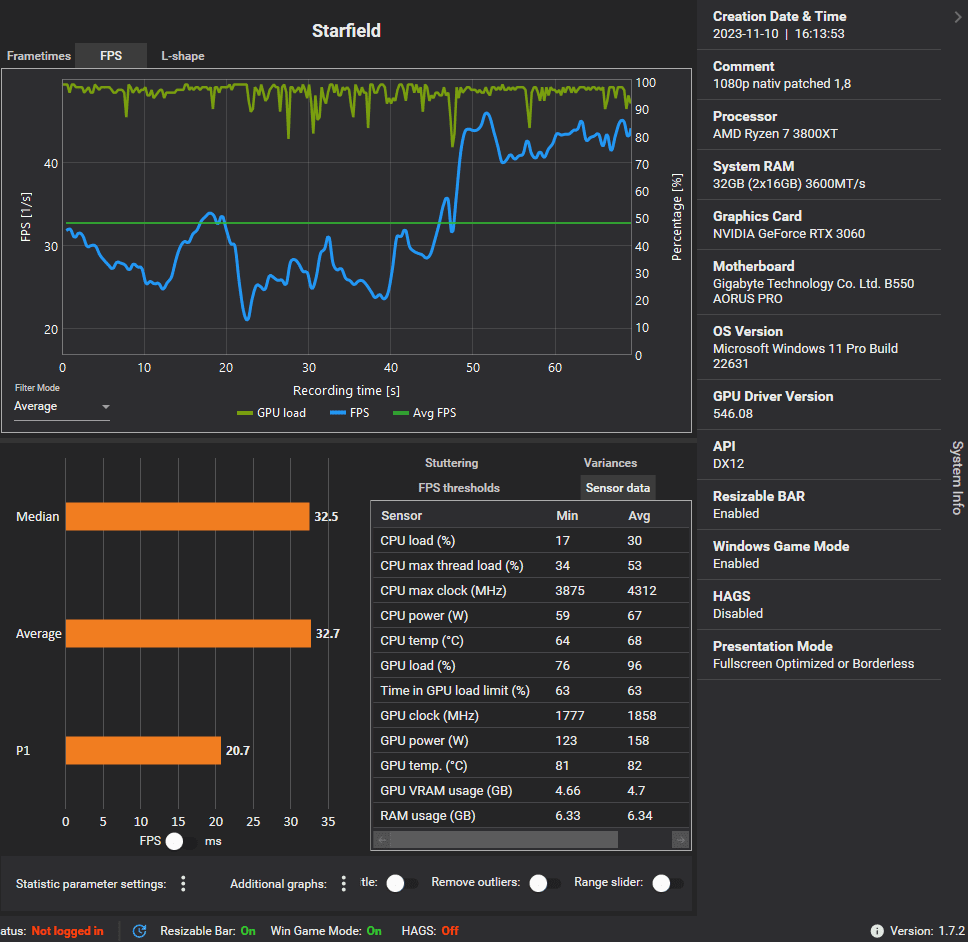Open Additional graphs menu dots
Viewport: 968px width, 942px height.
(x=343, y=884)
